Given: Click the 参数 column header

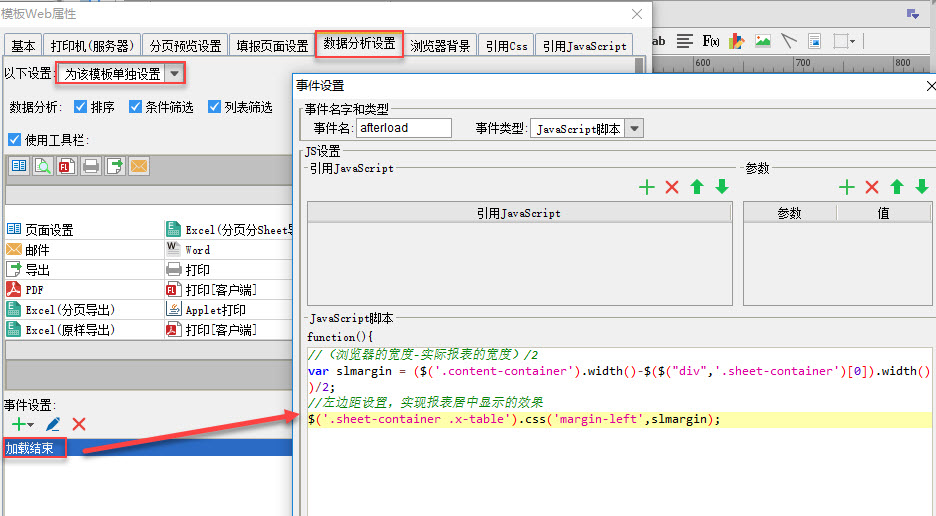Looking at the screenshot, I should pos(790,213).
